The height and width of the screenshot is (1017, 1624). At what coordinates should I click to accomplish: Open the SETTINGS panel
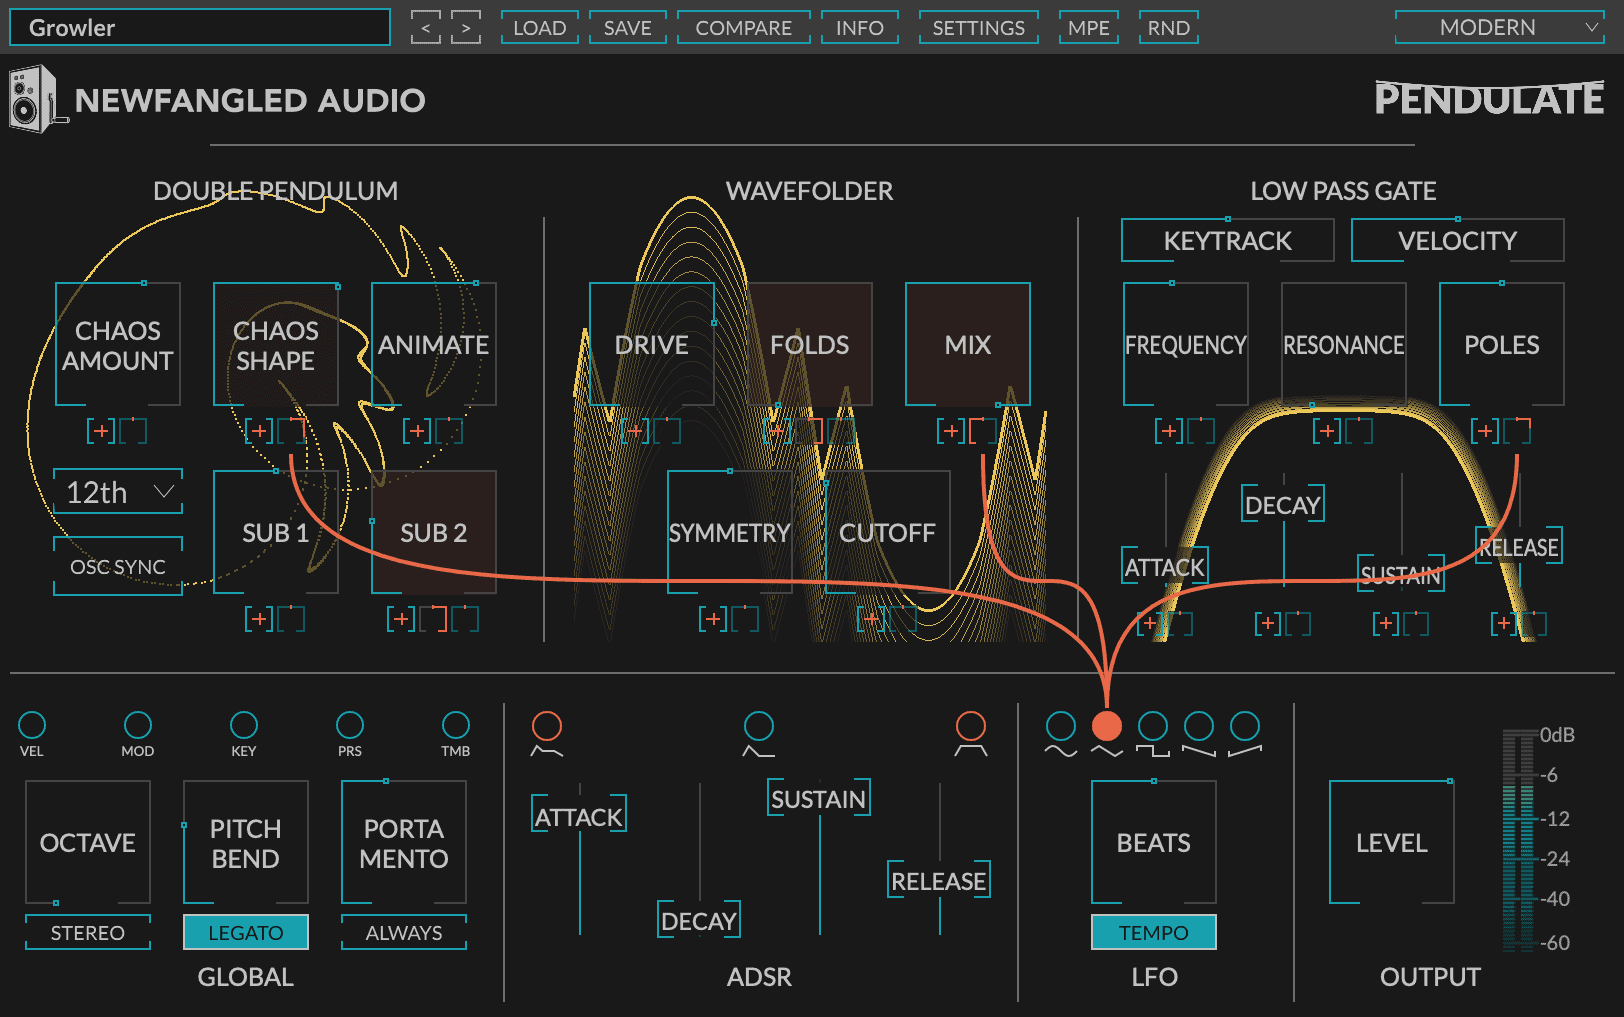pos(978,27)
